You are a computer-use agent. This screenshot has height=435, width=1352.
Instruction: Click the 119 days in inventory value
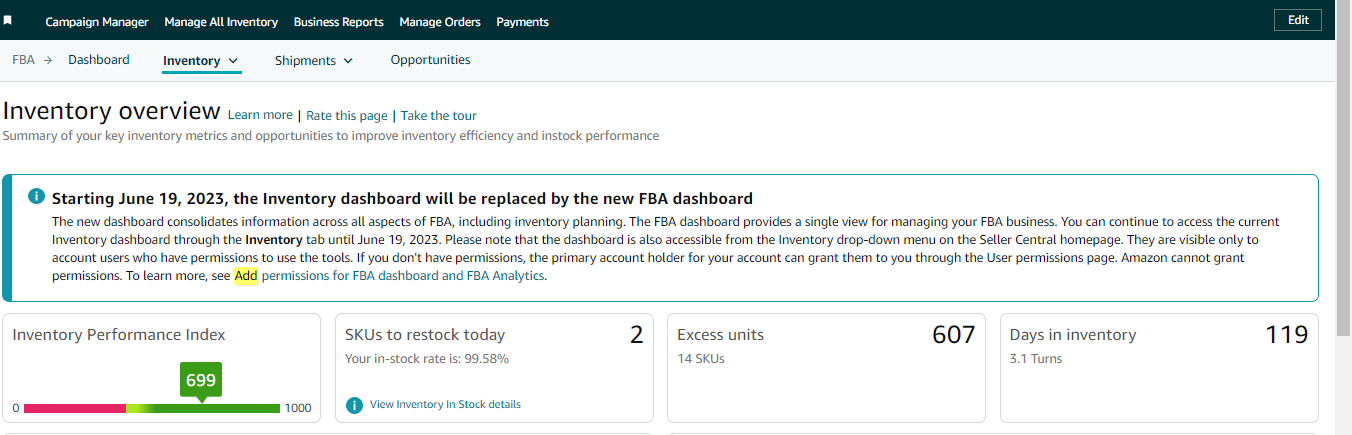click(1287, 335)
